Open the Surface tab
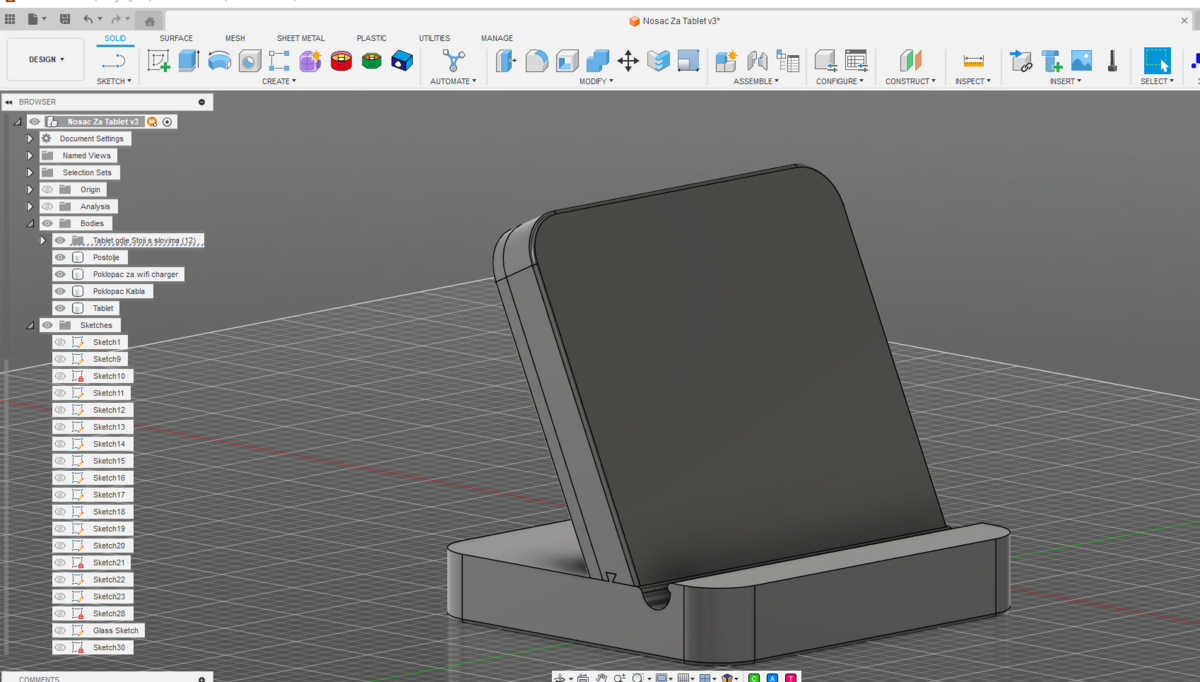Viewport: 1200px width, 682px height. (x=176, y=38)
